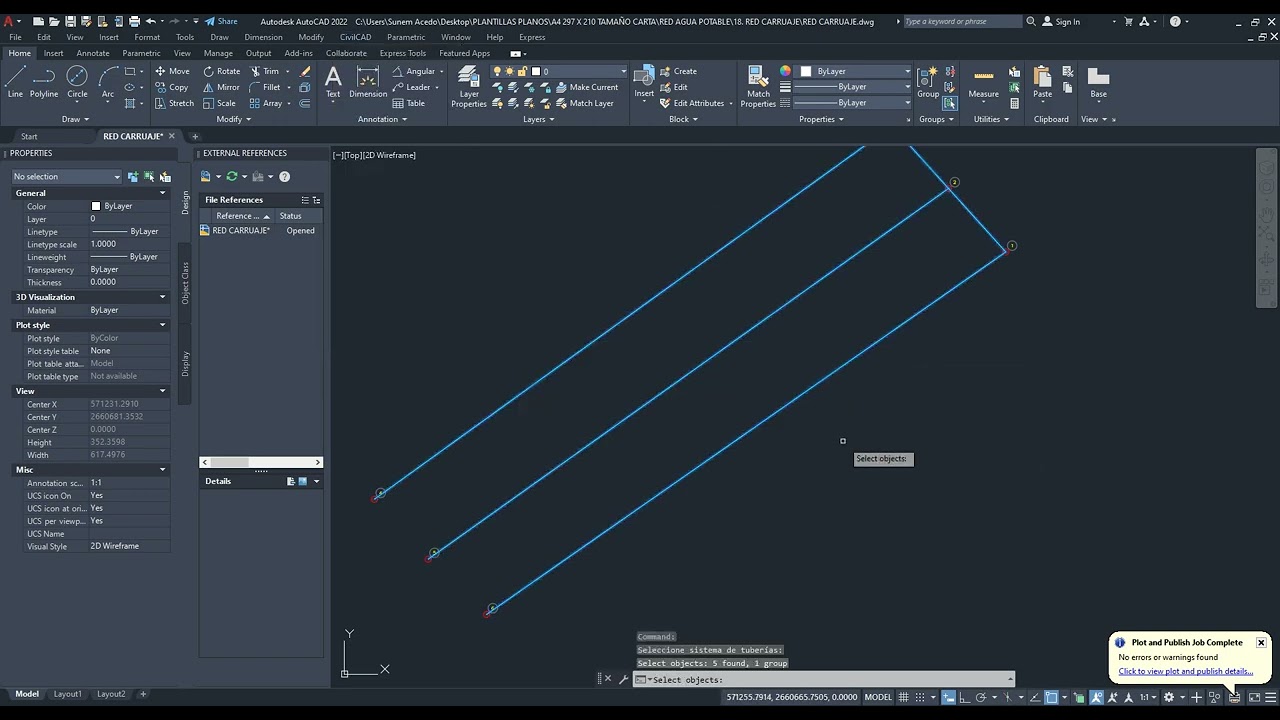Viewport: 1280px width, 720px height.
Task: Open the plot and publish details link
Action: click(x=1185, y=671)
